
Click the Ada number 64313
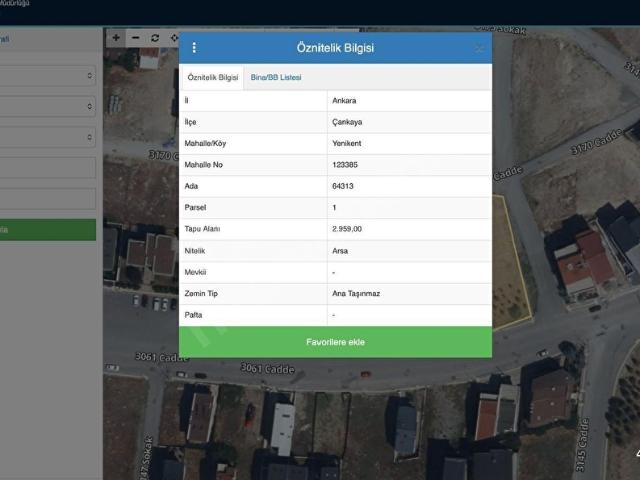pos(343,186)
